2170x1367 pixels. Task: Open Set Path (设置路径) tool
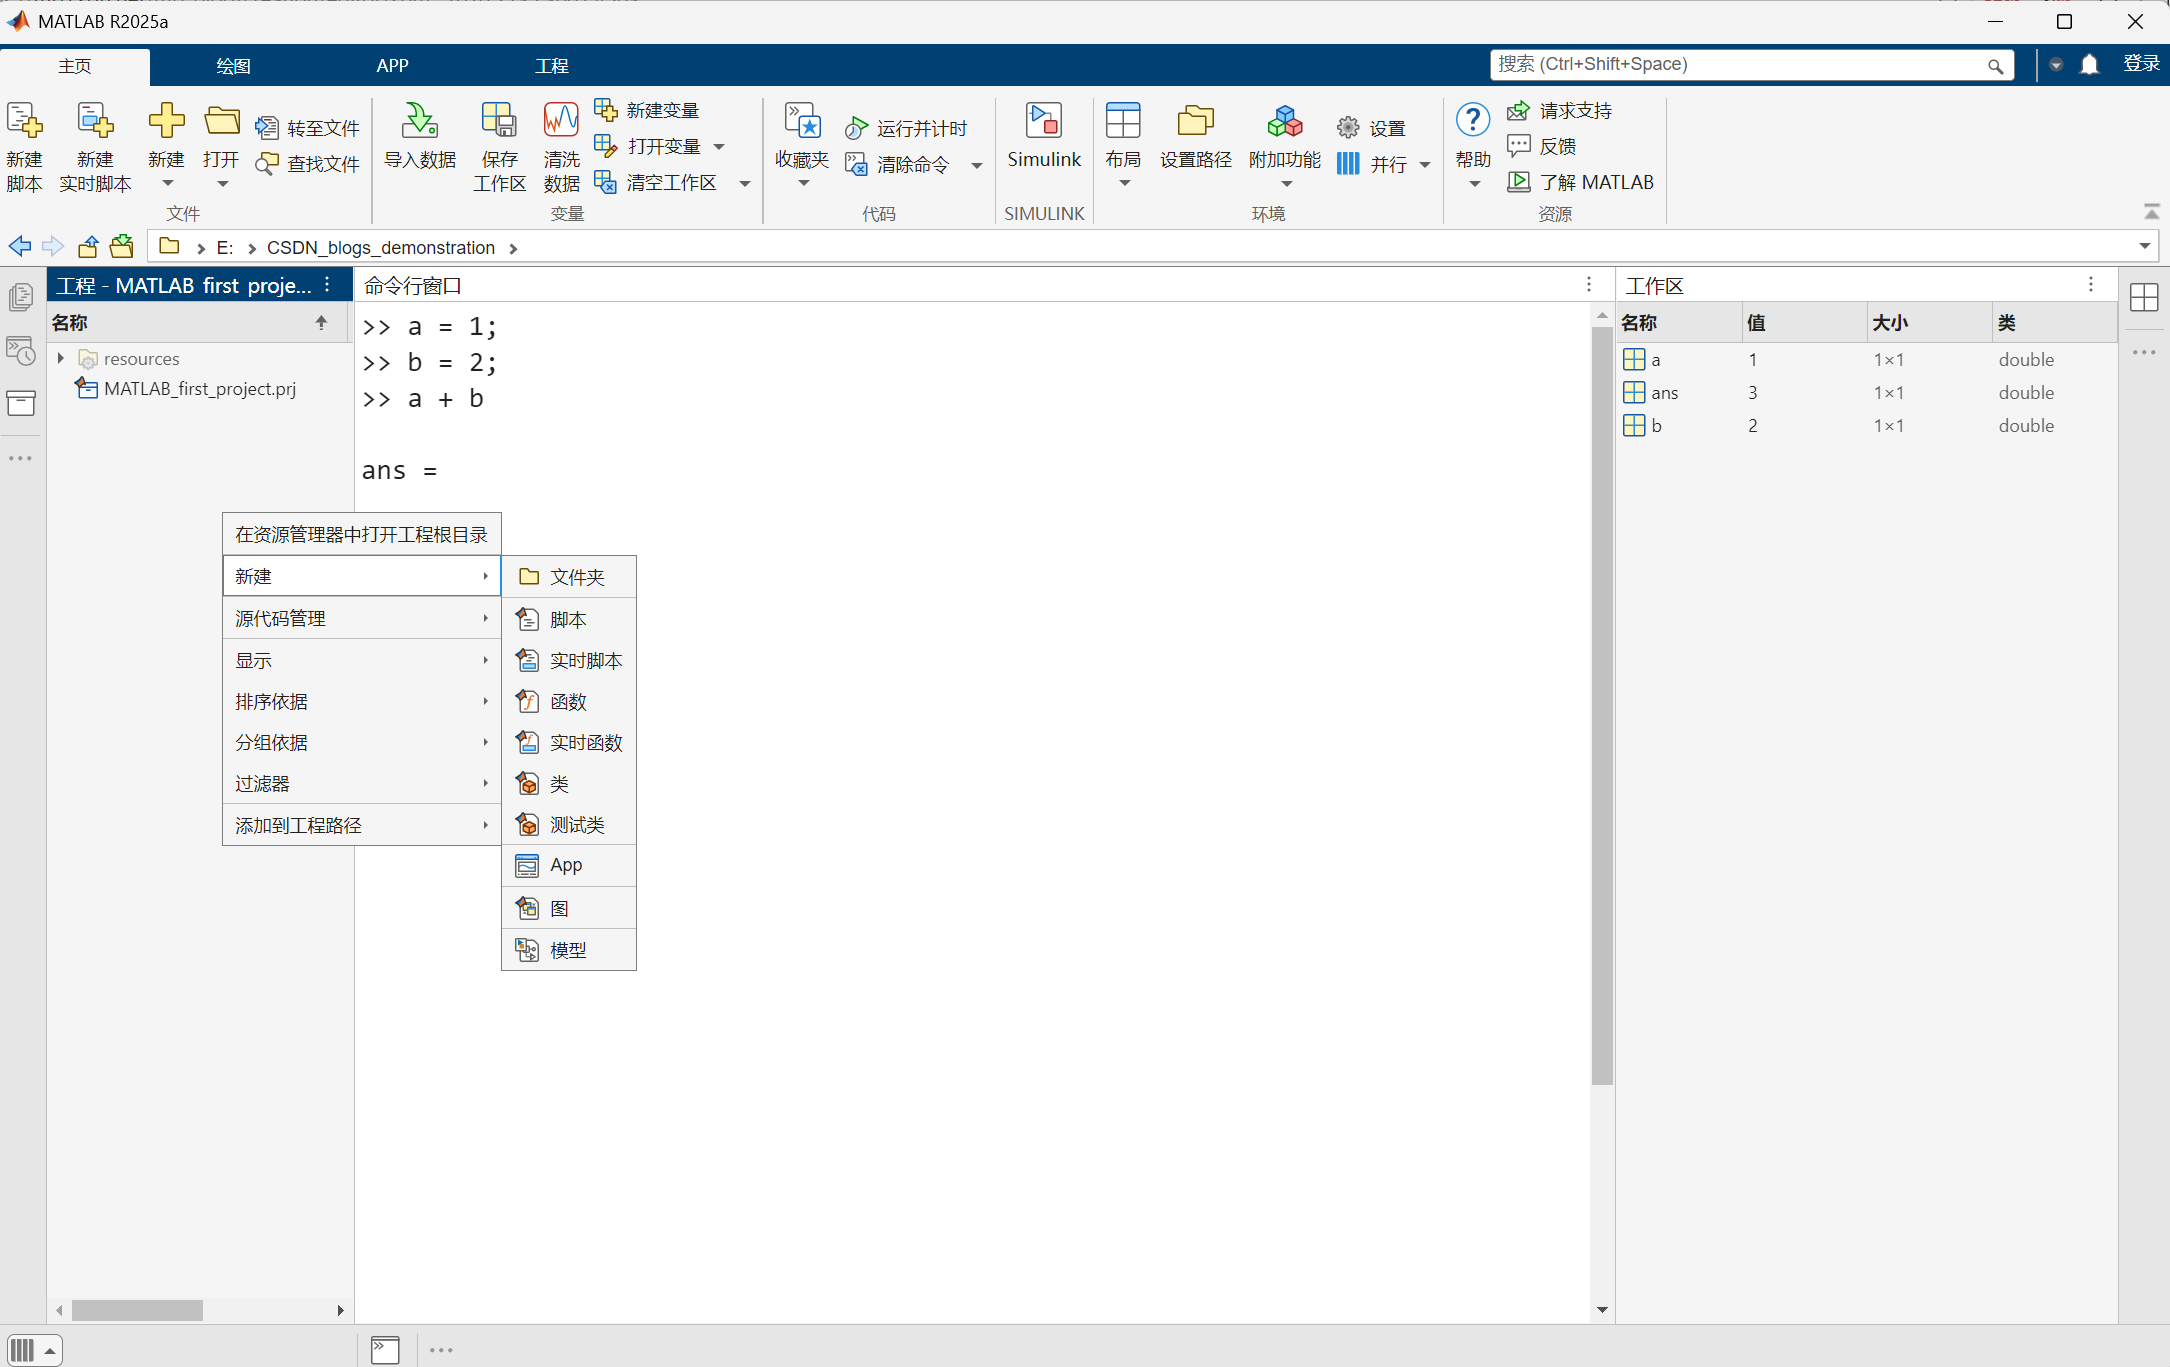pos(1195,122)
